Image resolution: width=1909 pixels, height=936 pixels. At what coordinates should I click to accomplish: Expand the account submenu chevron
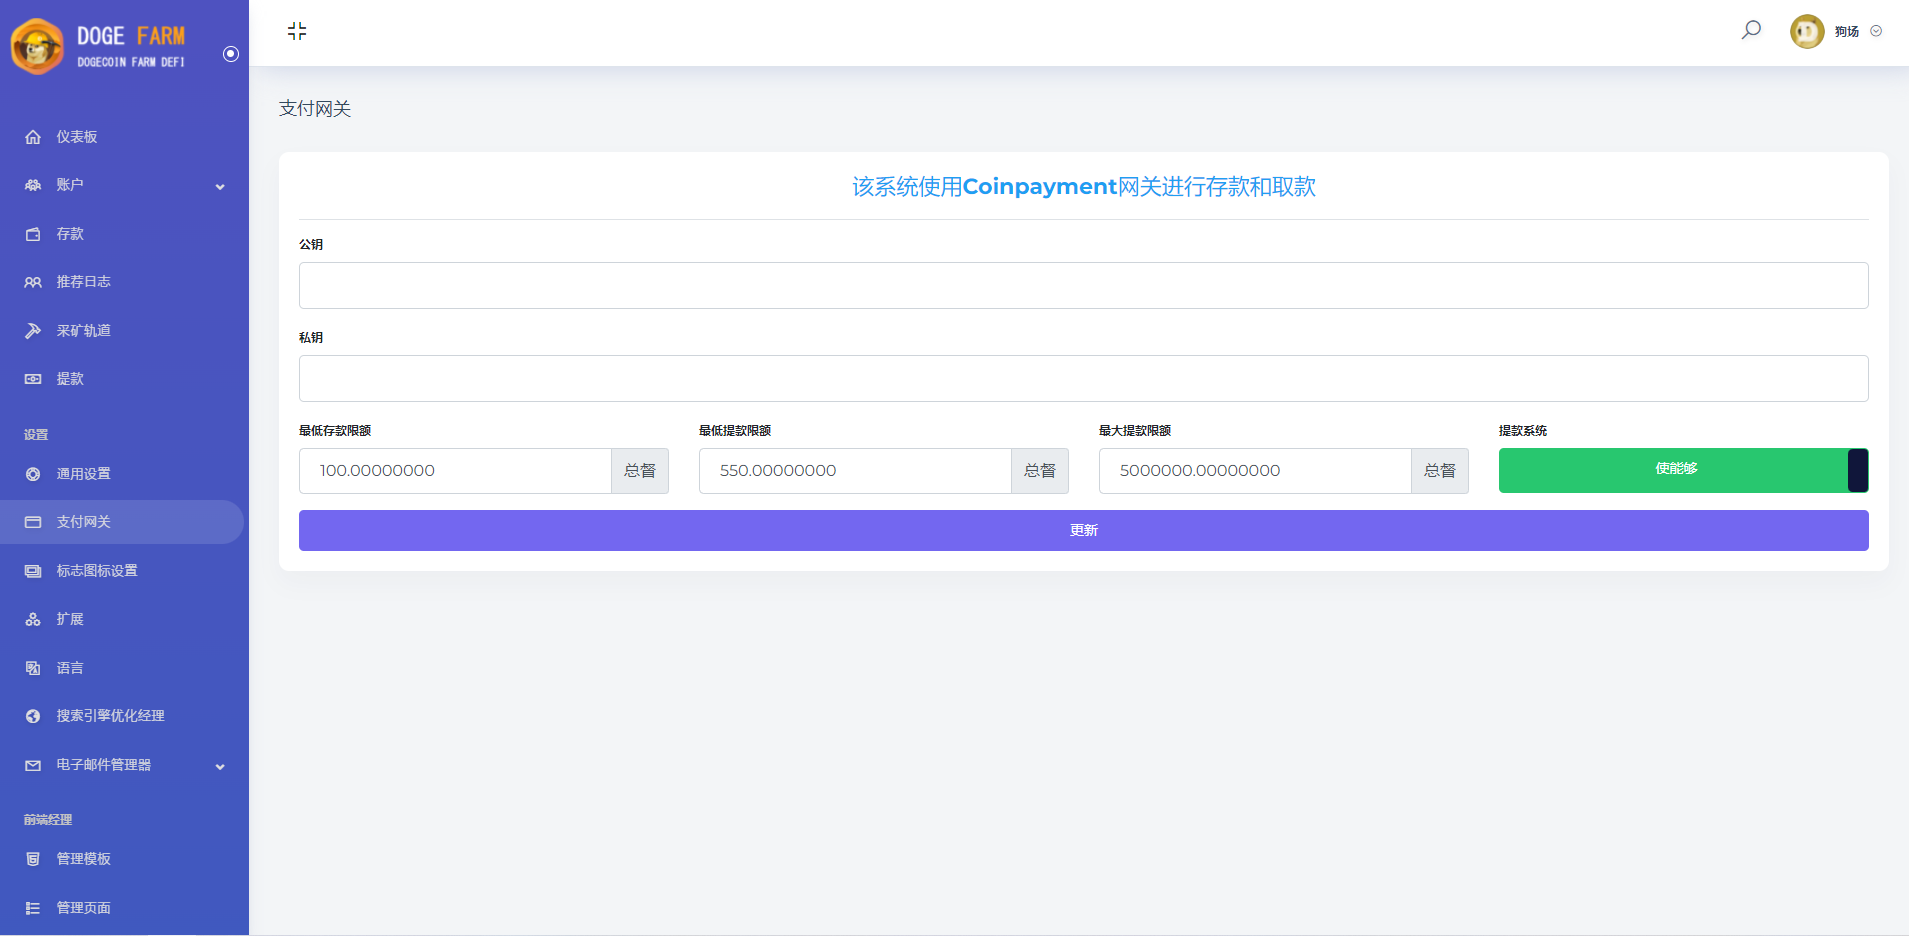point(220,186)
